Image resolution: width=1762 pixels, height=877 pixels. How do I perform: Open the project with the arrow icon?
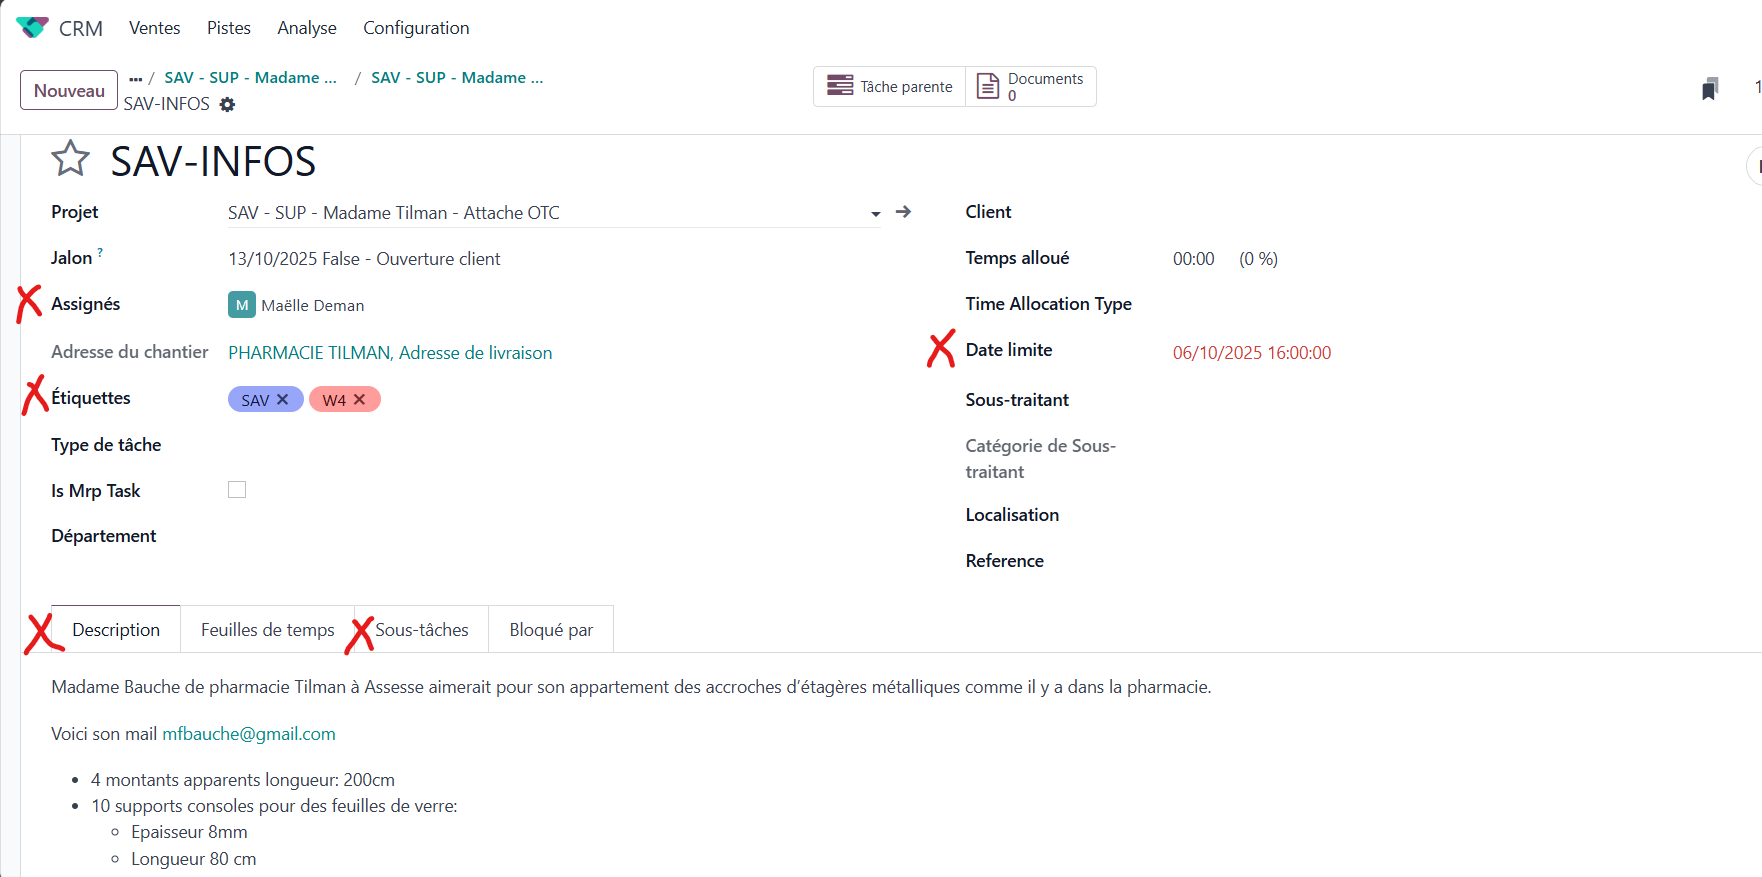pos(903,212)
